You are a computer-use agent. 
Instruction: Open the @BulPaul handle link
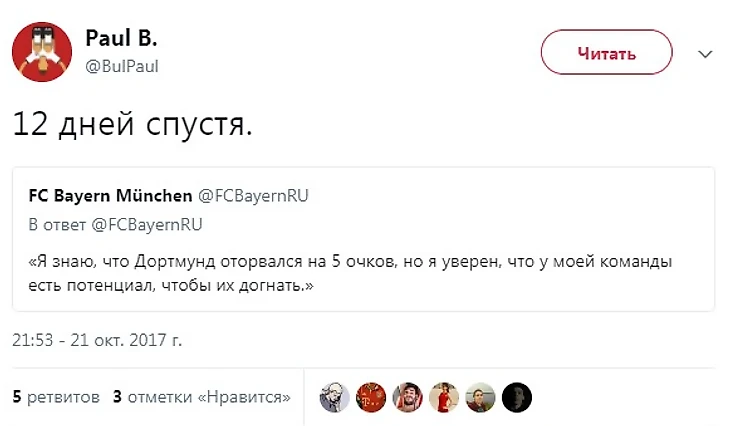(122, 66)
